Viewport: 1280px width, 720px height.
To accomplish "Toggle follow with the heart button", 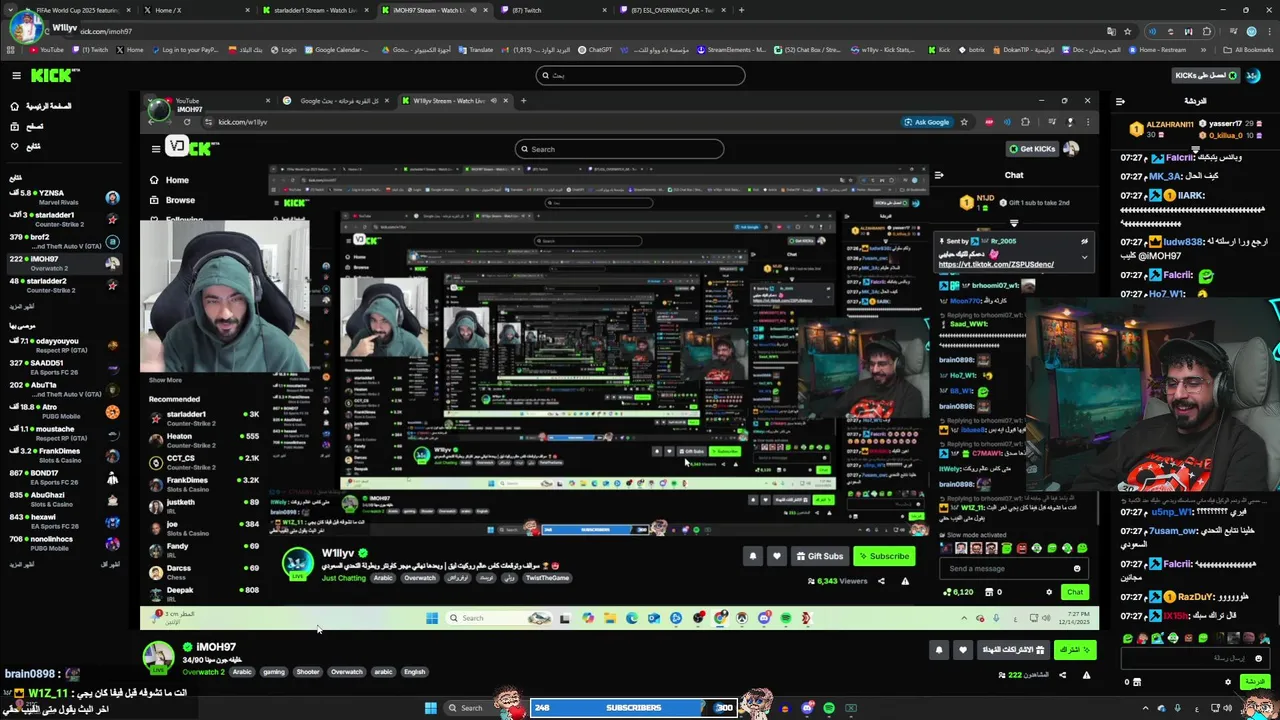I will pos(963,650).
